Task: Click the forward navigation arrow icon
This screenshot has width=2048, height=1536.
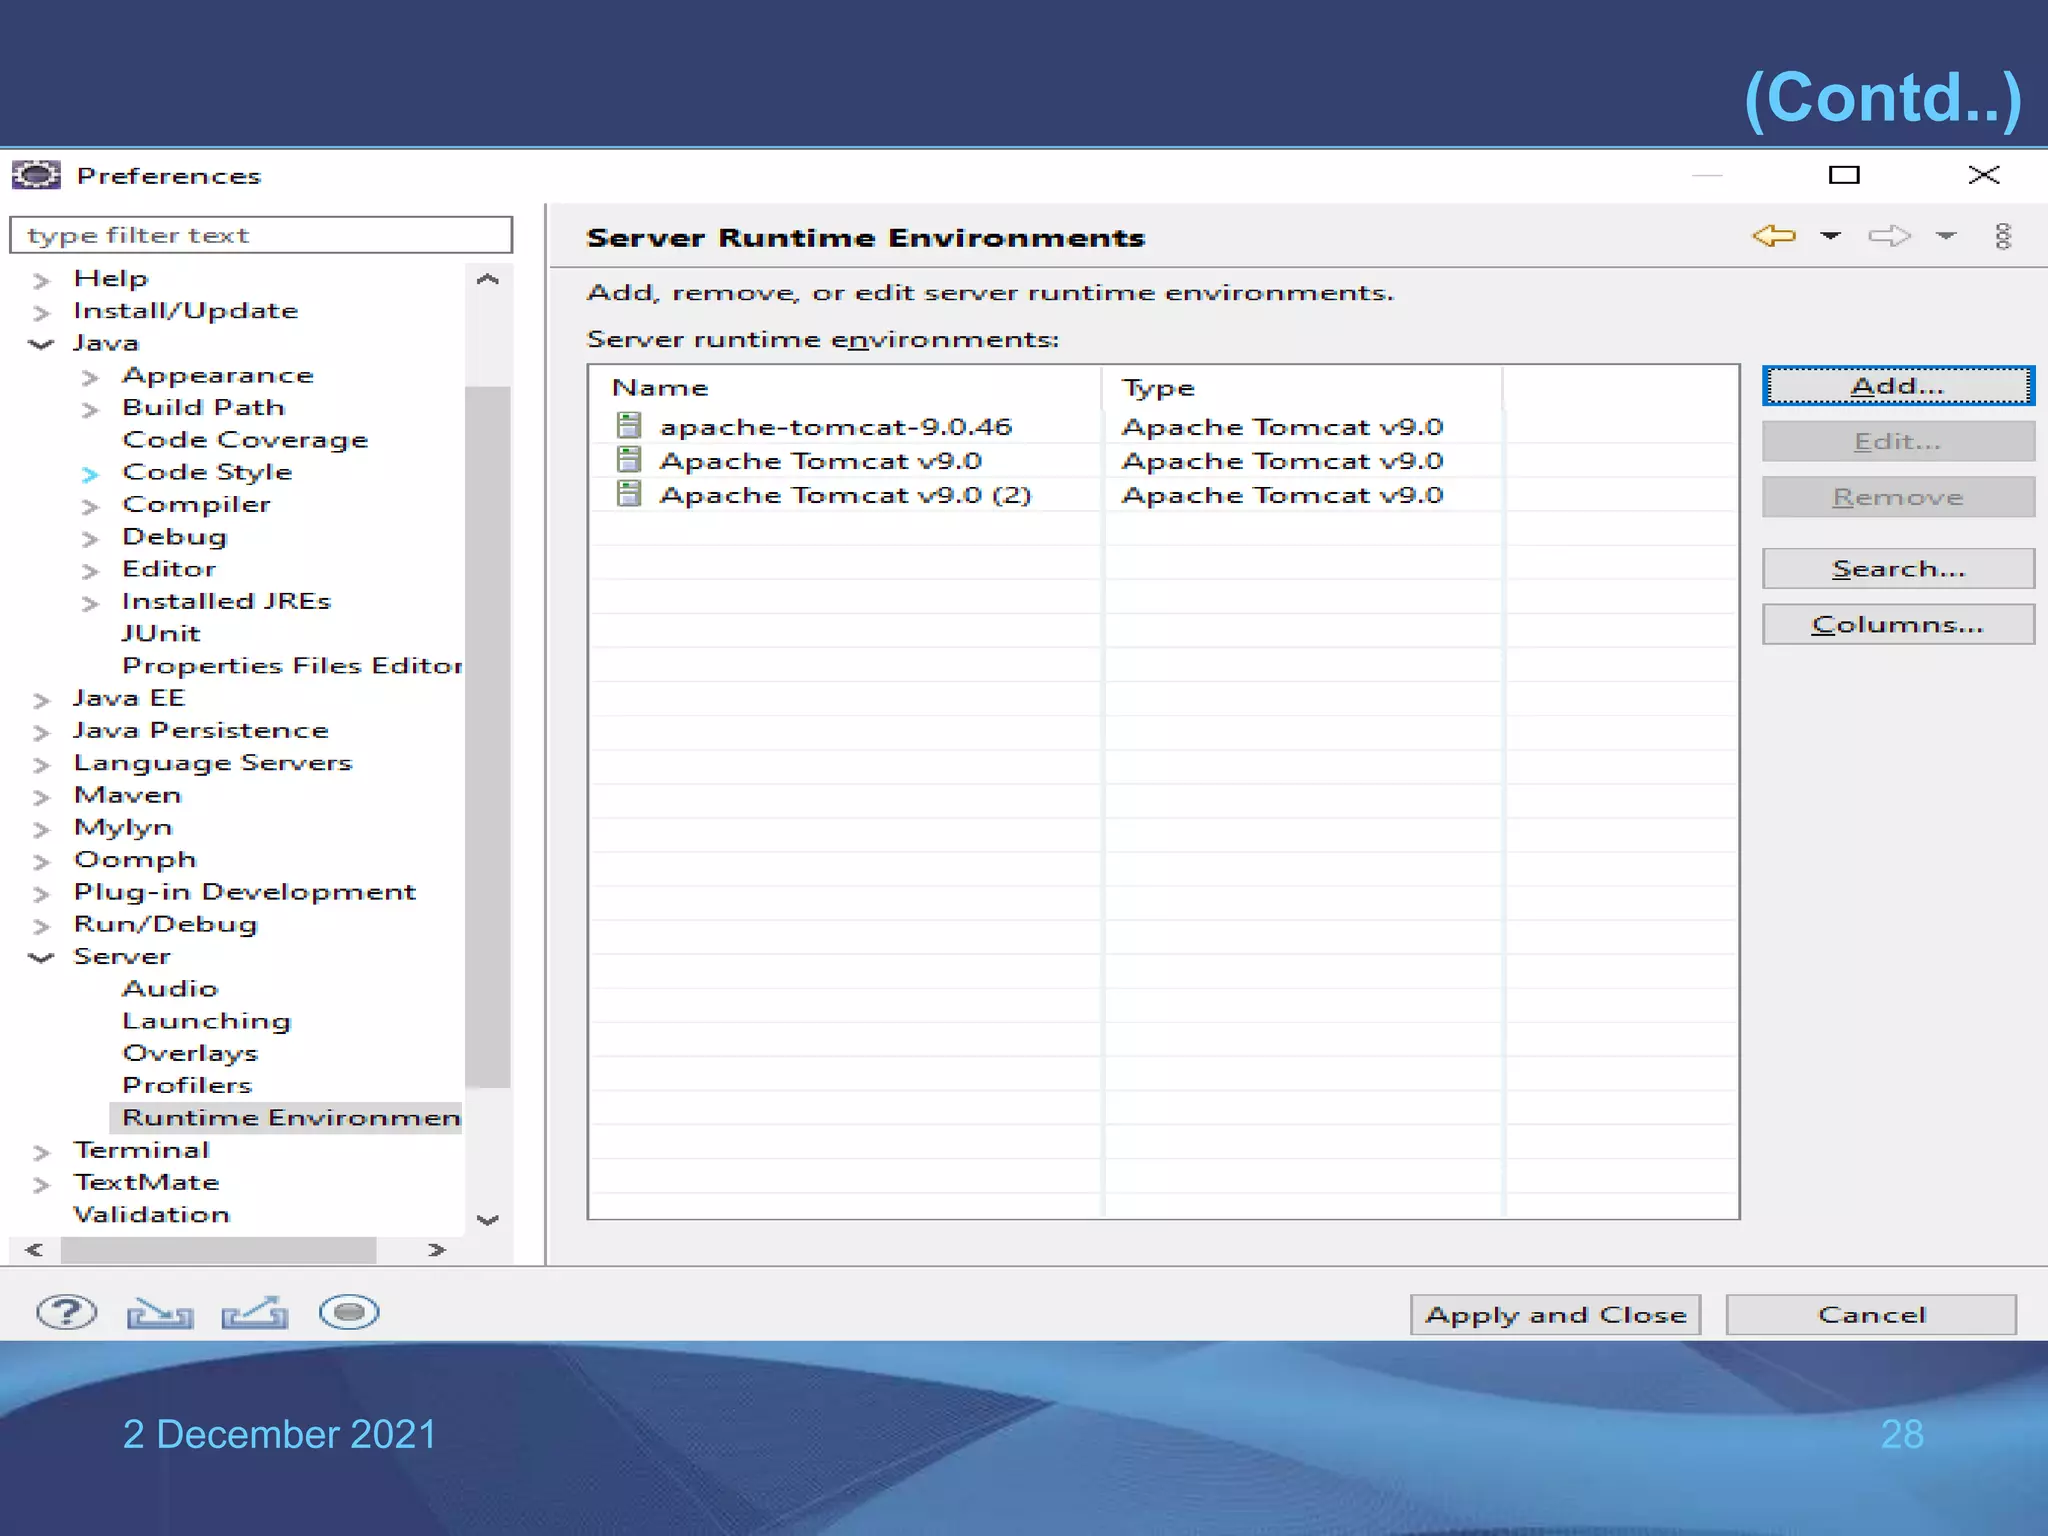Action: coord(1888,236)
